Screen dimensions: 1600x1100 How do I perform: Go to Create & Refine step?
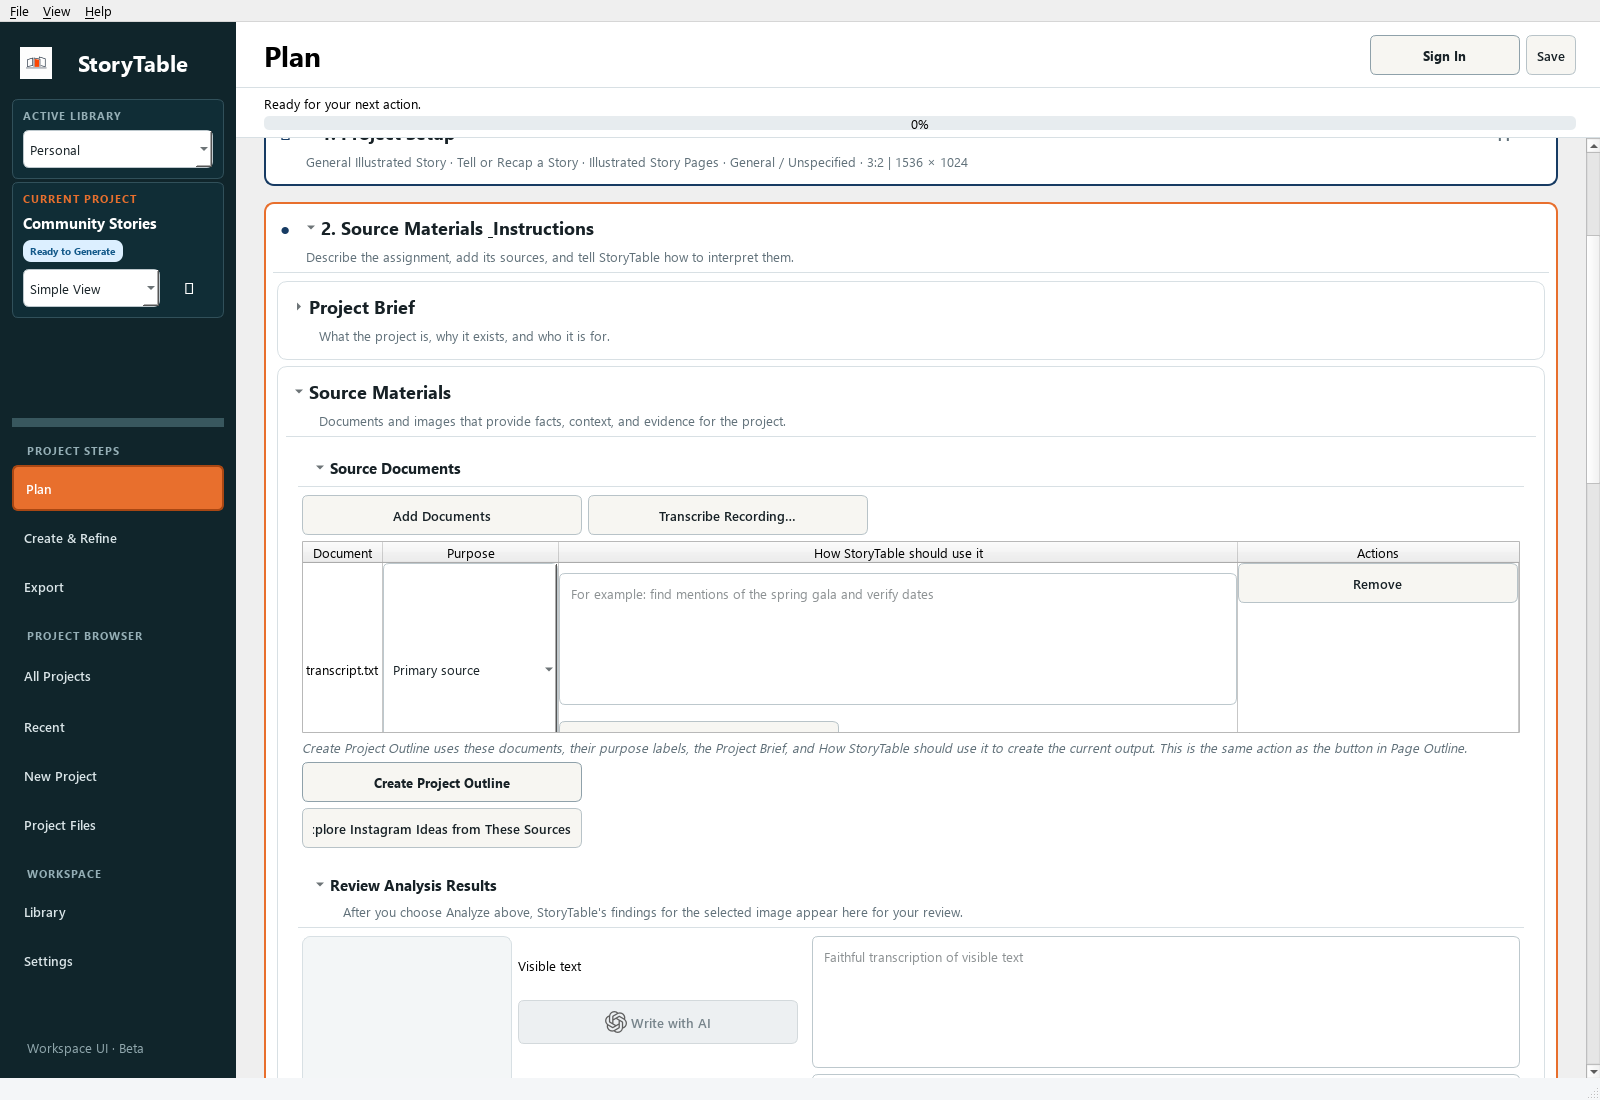tap(118, 538)
